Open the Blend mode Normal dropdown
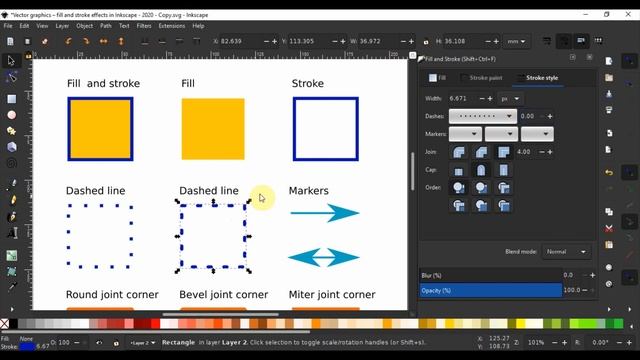 point(566,252)
